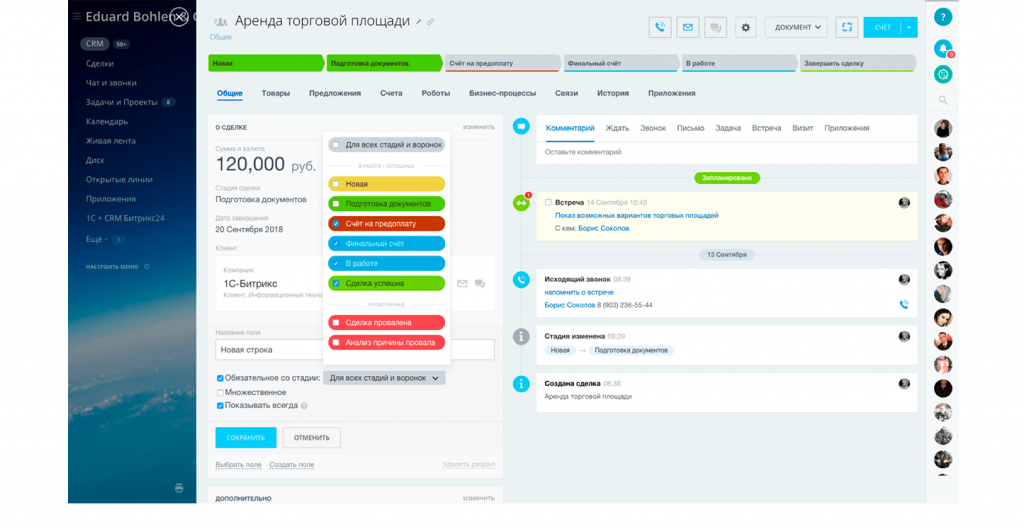
Task: Open notifications via the bell icon
Action: 942,48
